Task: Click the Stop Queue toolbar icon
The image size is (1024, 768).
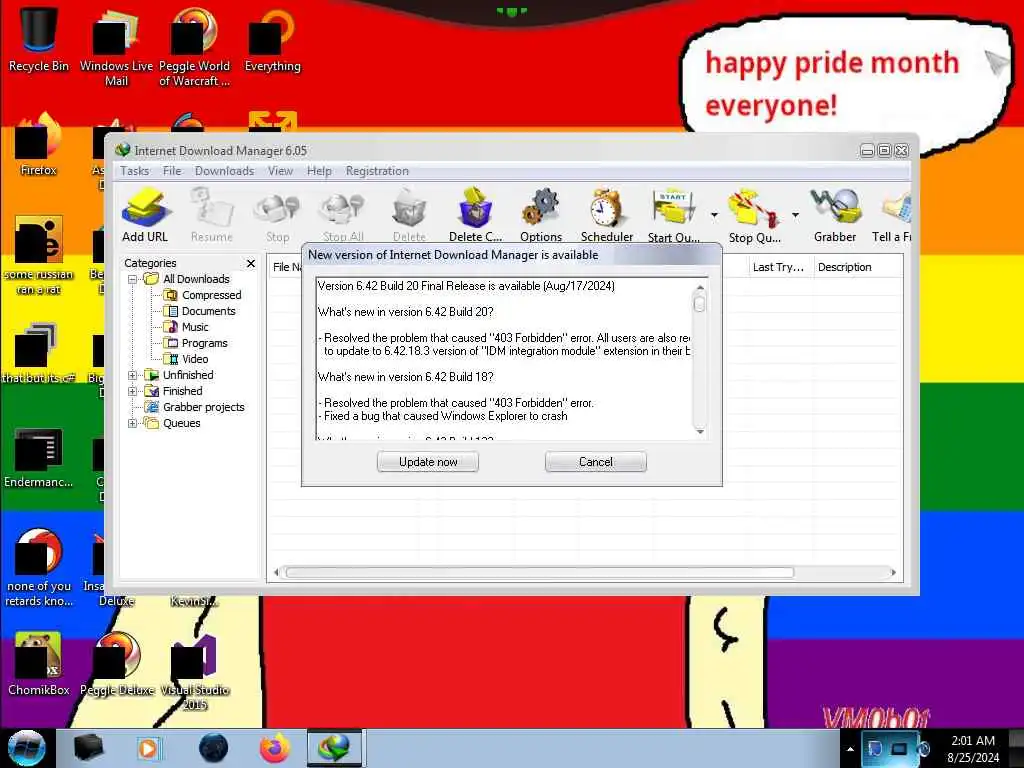Action: [754, 214]
